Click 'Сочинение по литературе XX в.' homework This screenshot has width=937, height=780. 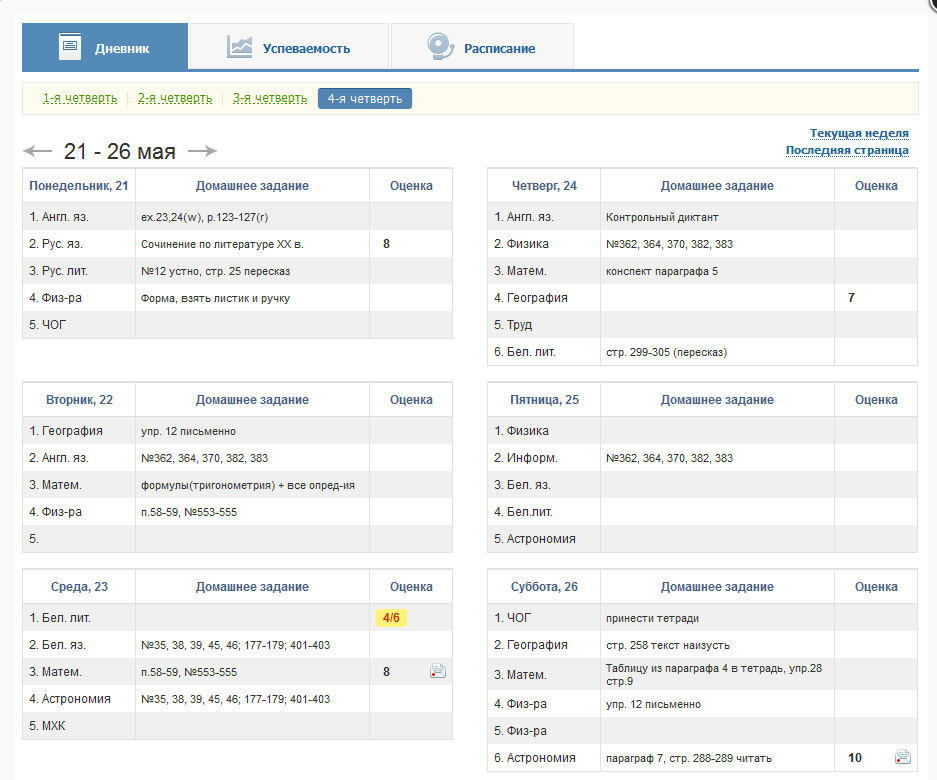click(x=222, y=244)
